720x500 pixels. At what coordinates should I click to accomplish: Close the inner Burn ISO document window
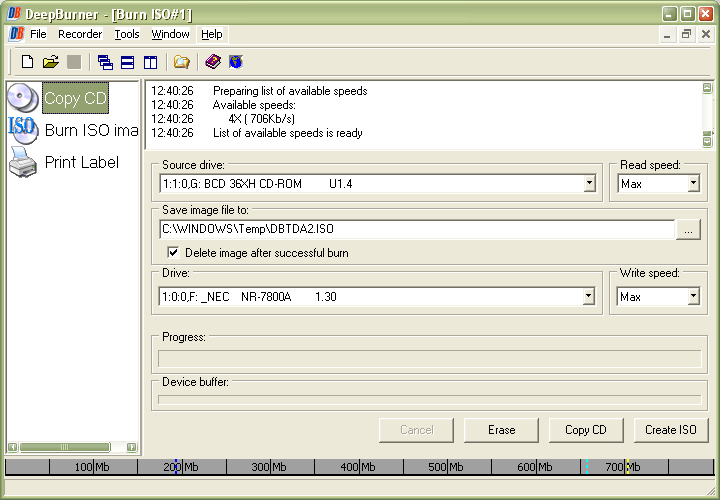pos(706,34)
